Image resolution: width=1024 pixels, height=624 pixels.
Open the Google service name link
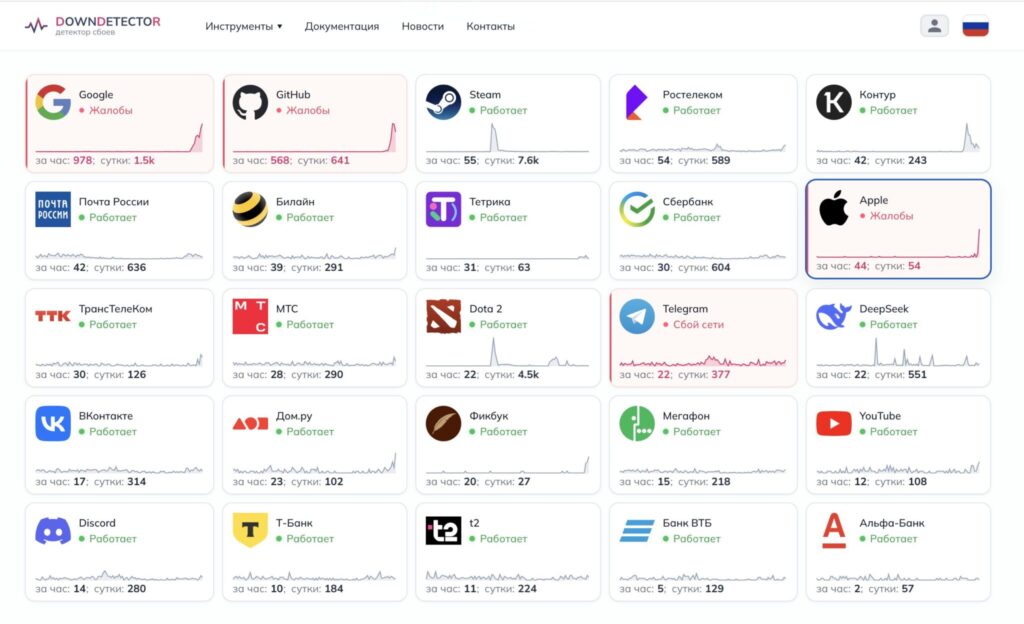(96, 95)
